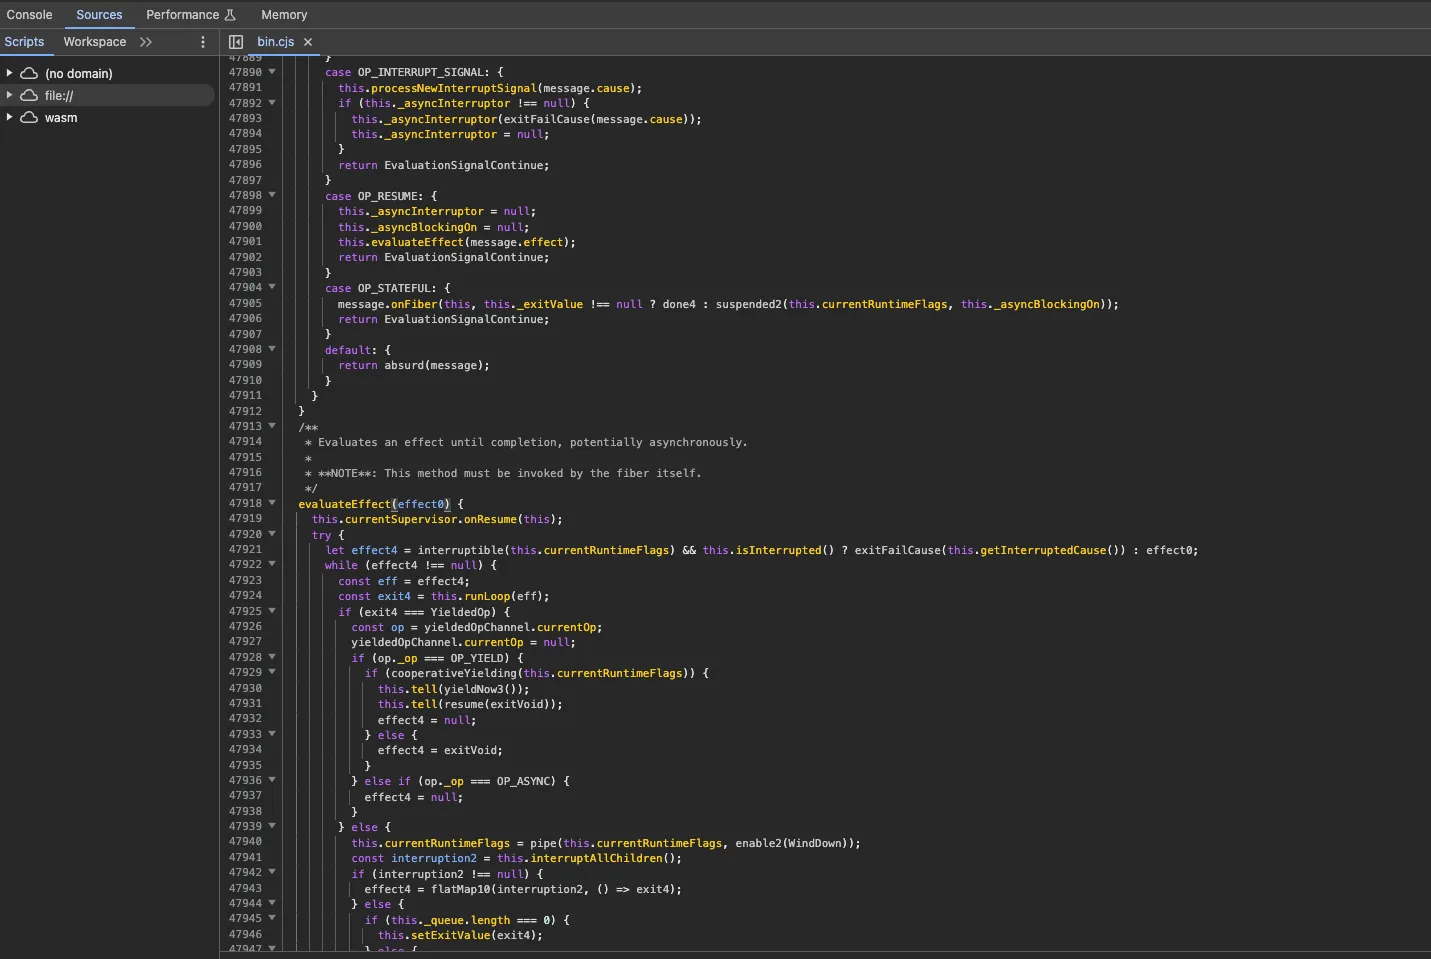Set a breakpoint on line 47920
This screenshot has width=1431, height=959.
pyautogui.click(x=246, y=534)
